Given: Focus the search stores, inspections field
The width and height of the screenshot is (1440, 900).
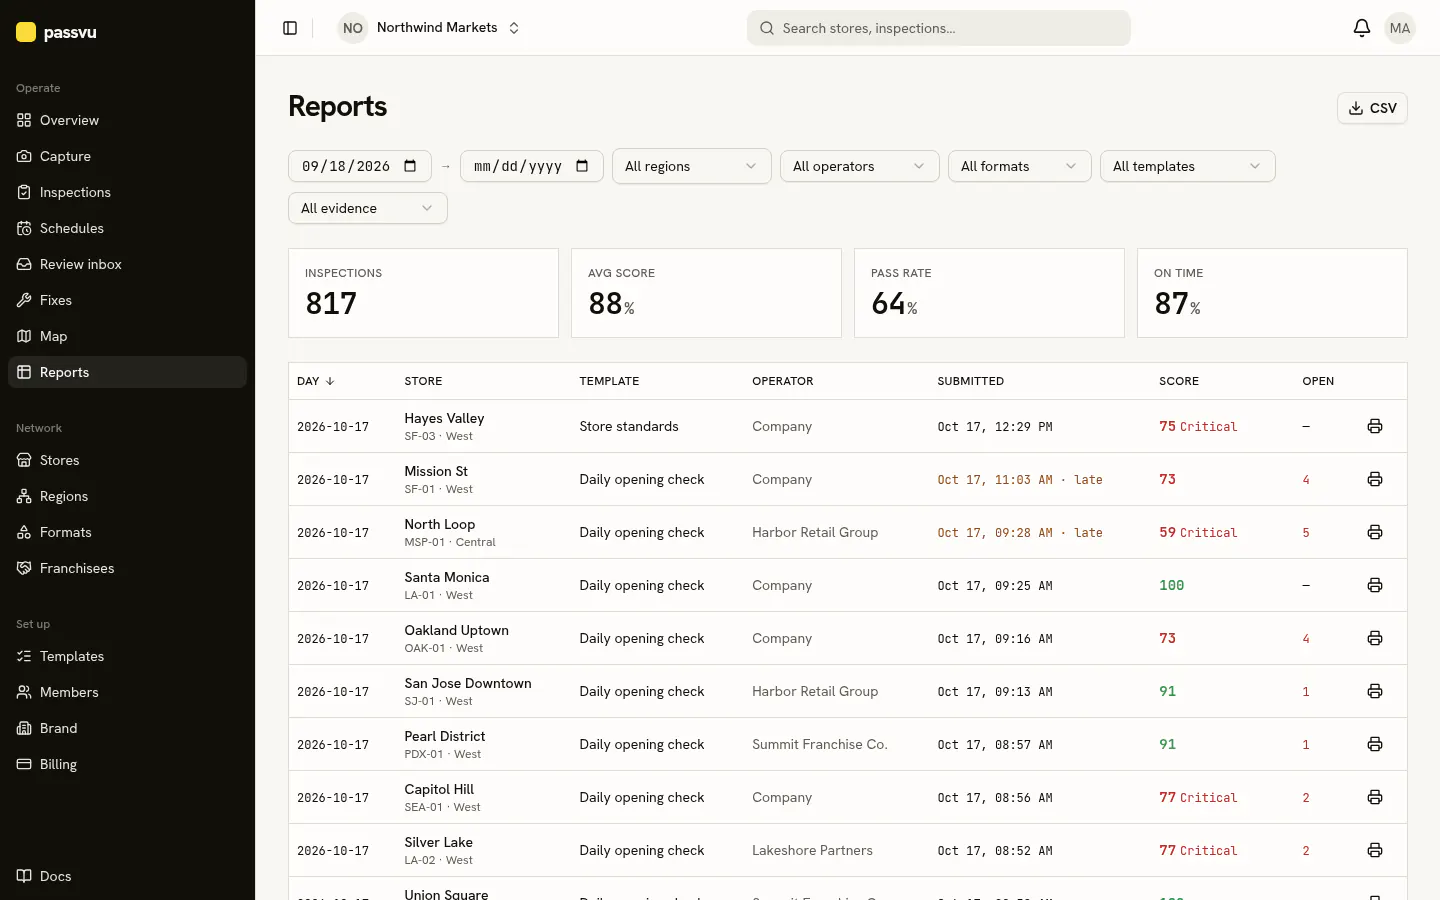Looking at the screenshot, I should pyautogui.click(x=939, y=28).
